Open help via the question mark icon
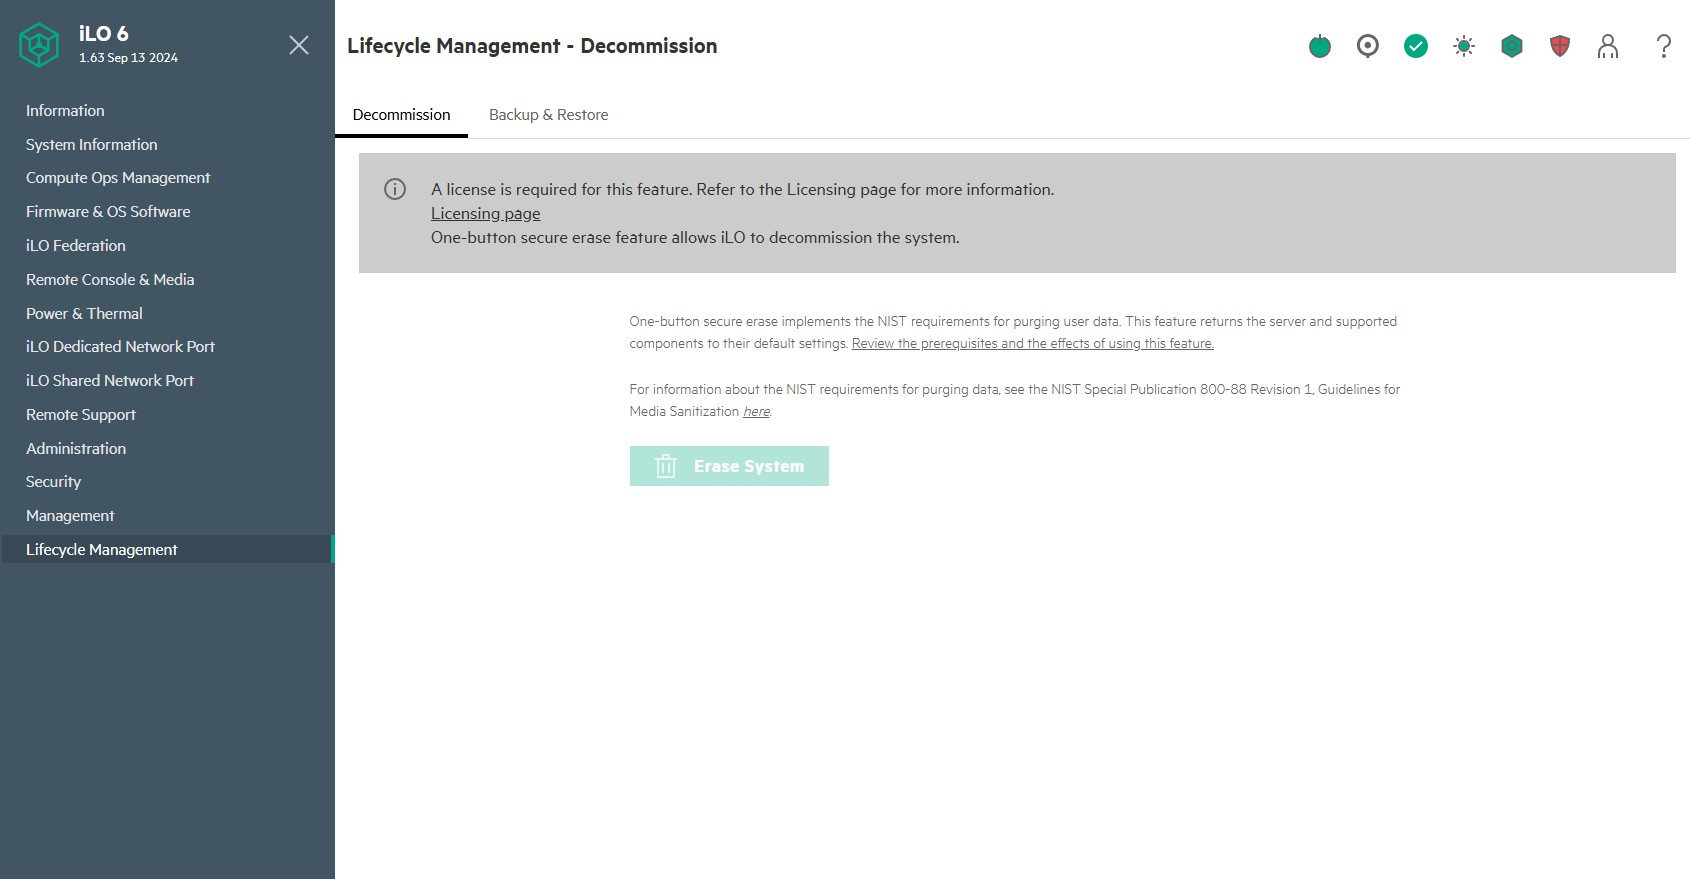Viewport: 1690px width, 879px height. click(x=1664, y=46)
